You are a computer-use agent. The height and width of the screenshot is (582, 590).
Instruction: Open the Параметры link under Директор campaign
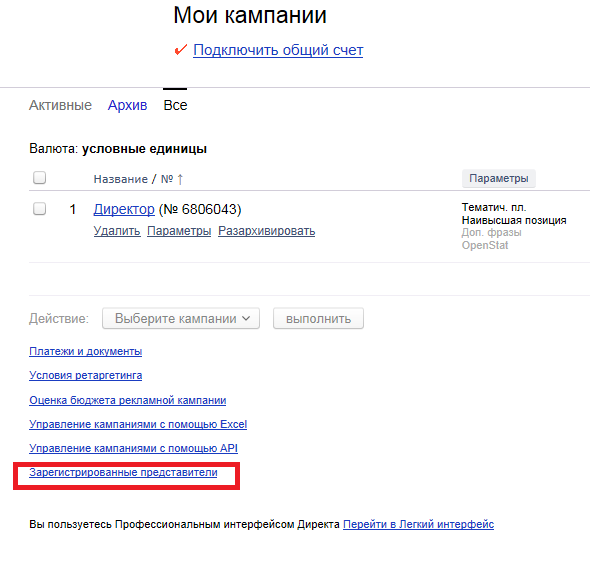pos(179,231)
